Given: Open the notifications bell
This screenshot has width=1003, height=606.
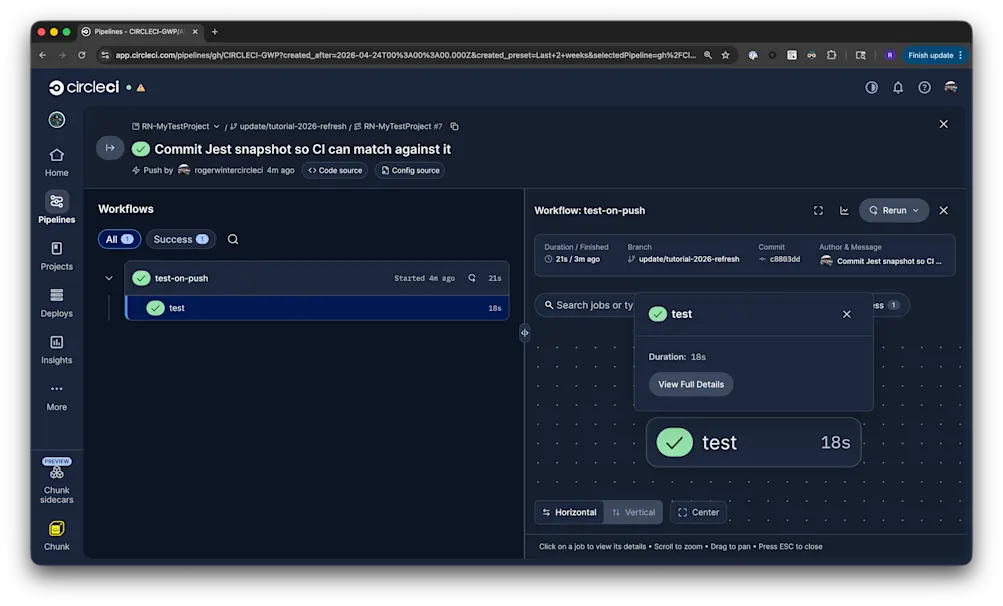Looking at the screenshot, I should pyautogui.click(x=898, y=87).
